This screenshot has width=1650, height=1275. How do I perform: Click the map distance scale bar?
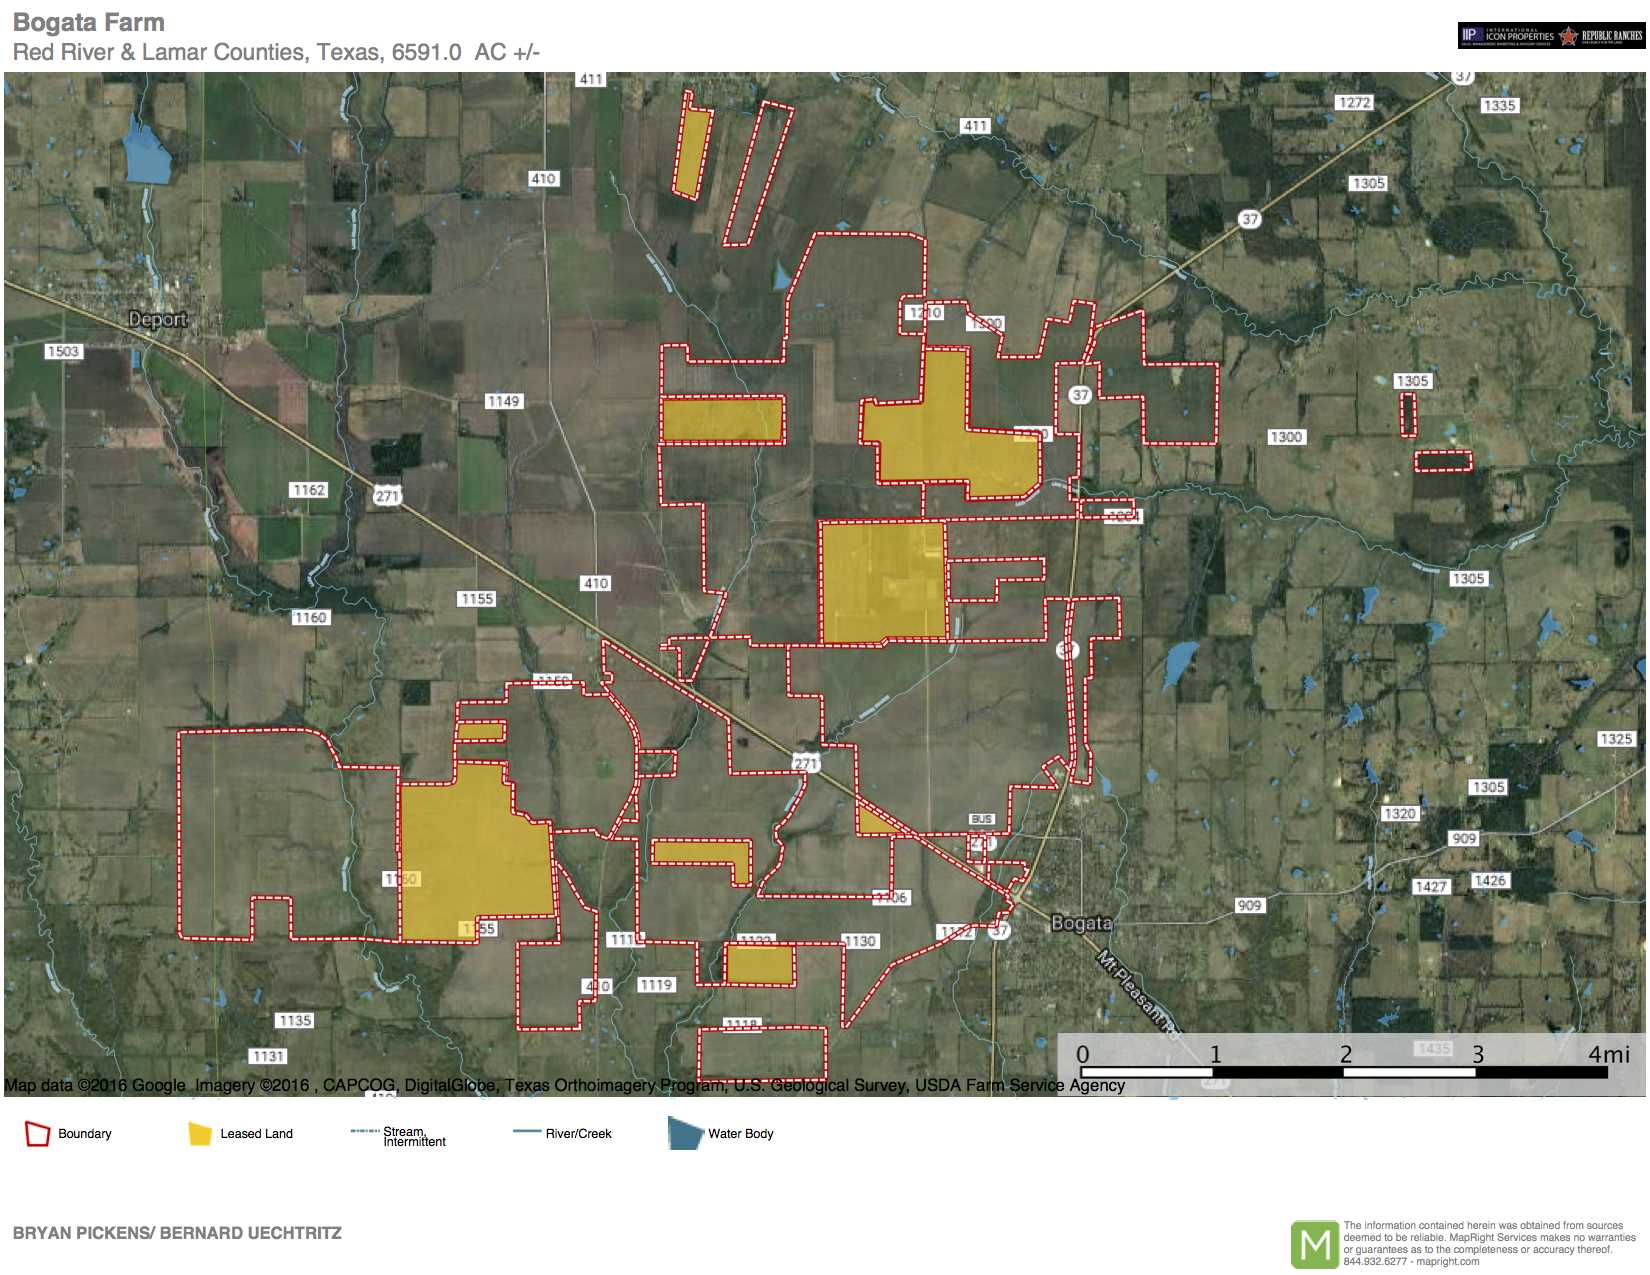click(x=1344, y=1071)
